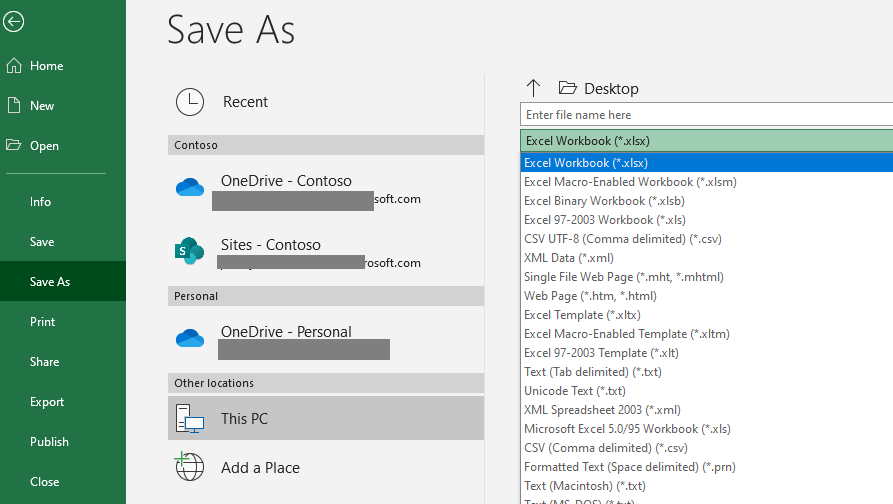893x504 pixels.
Task: Click the Home house icon
Action: [x=14, y=65]
